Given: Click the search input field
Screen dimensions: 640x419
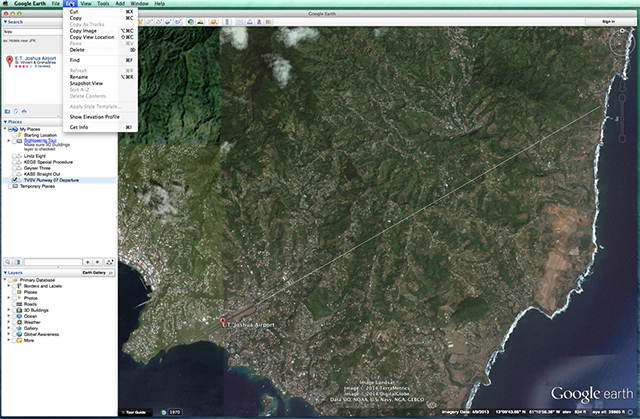Looking at the screenshot, I should tap(33, 31).
